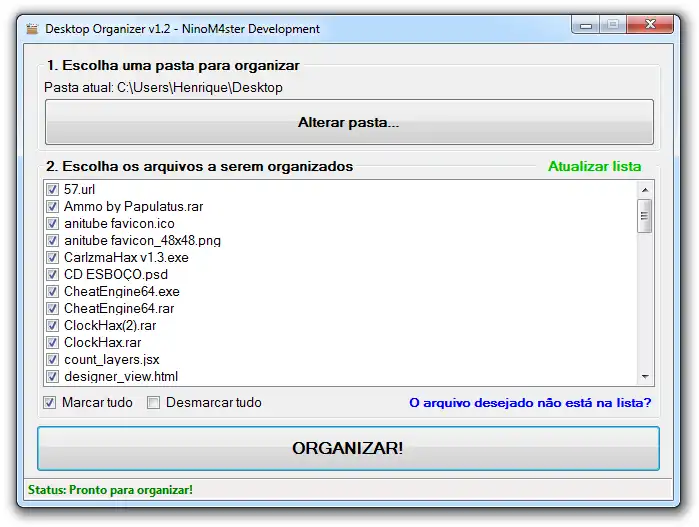Uncheck the Ammo by Papulatus.rar checkbox
Viewport: 699px width, 527px height.
(52, 206)
